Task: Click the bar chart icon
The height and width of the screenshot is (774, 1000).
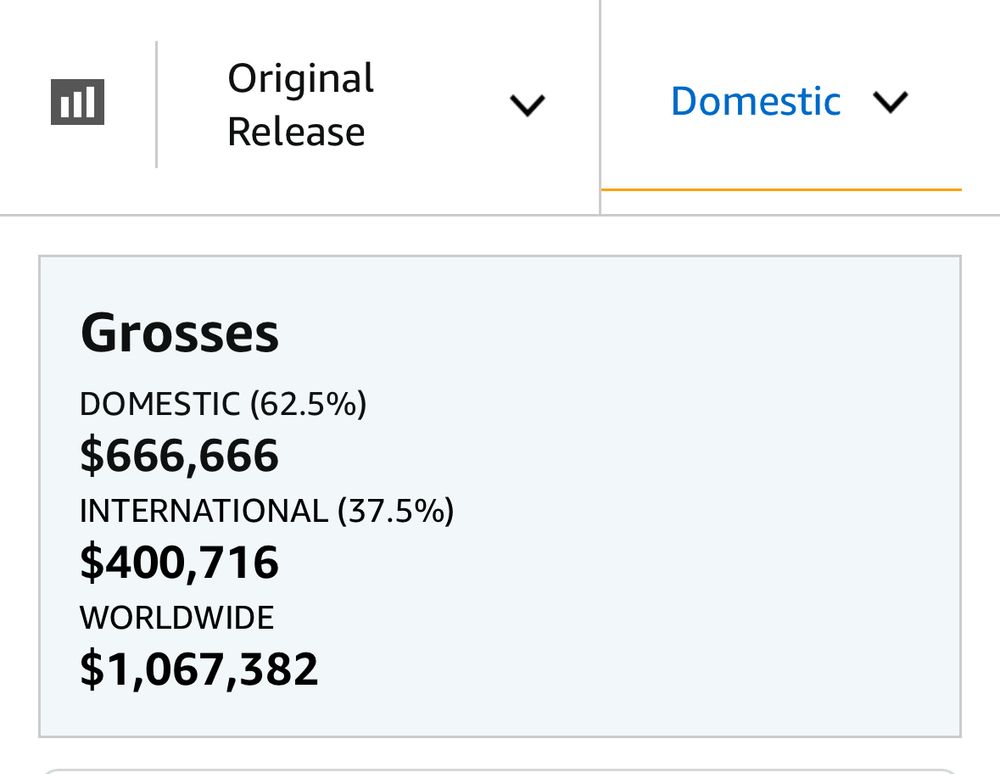Action: (77, 102)
